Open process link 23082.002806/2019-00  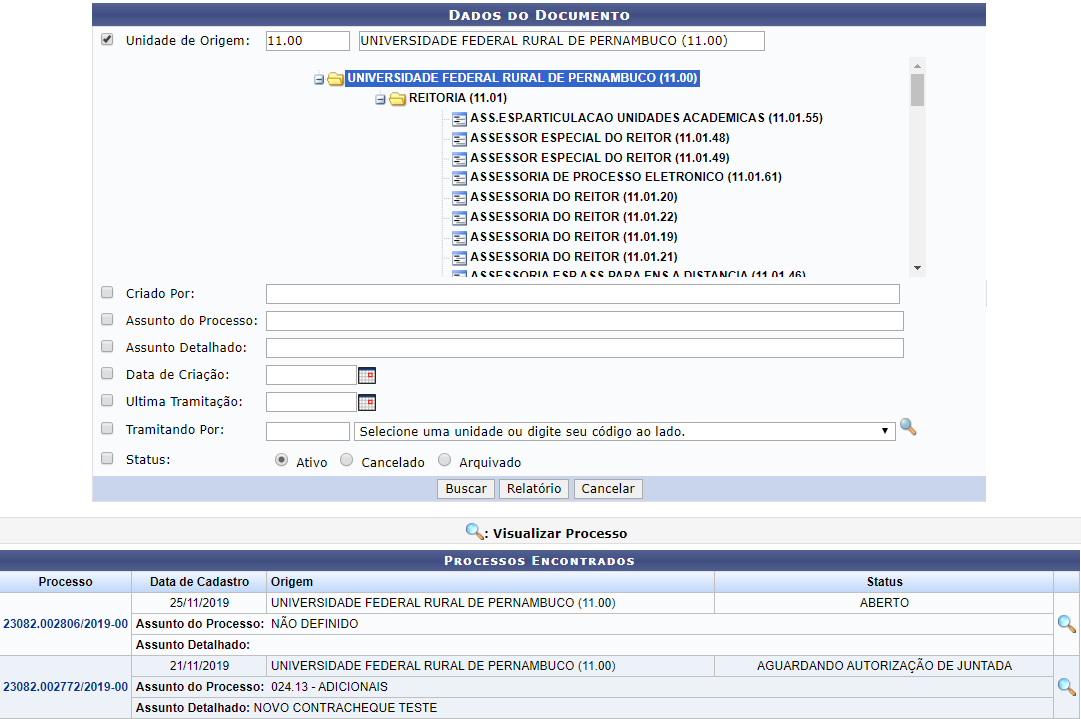tap(65, 624)
